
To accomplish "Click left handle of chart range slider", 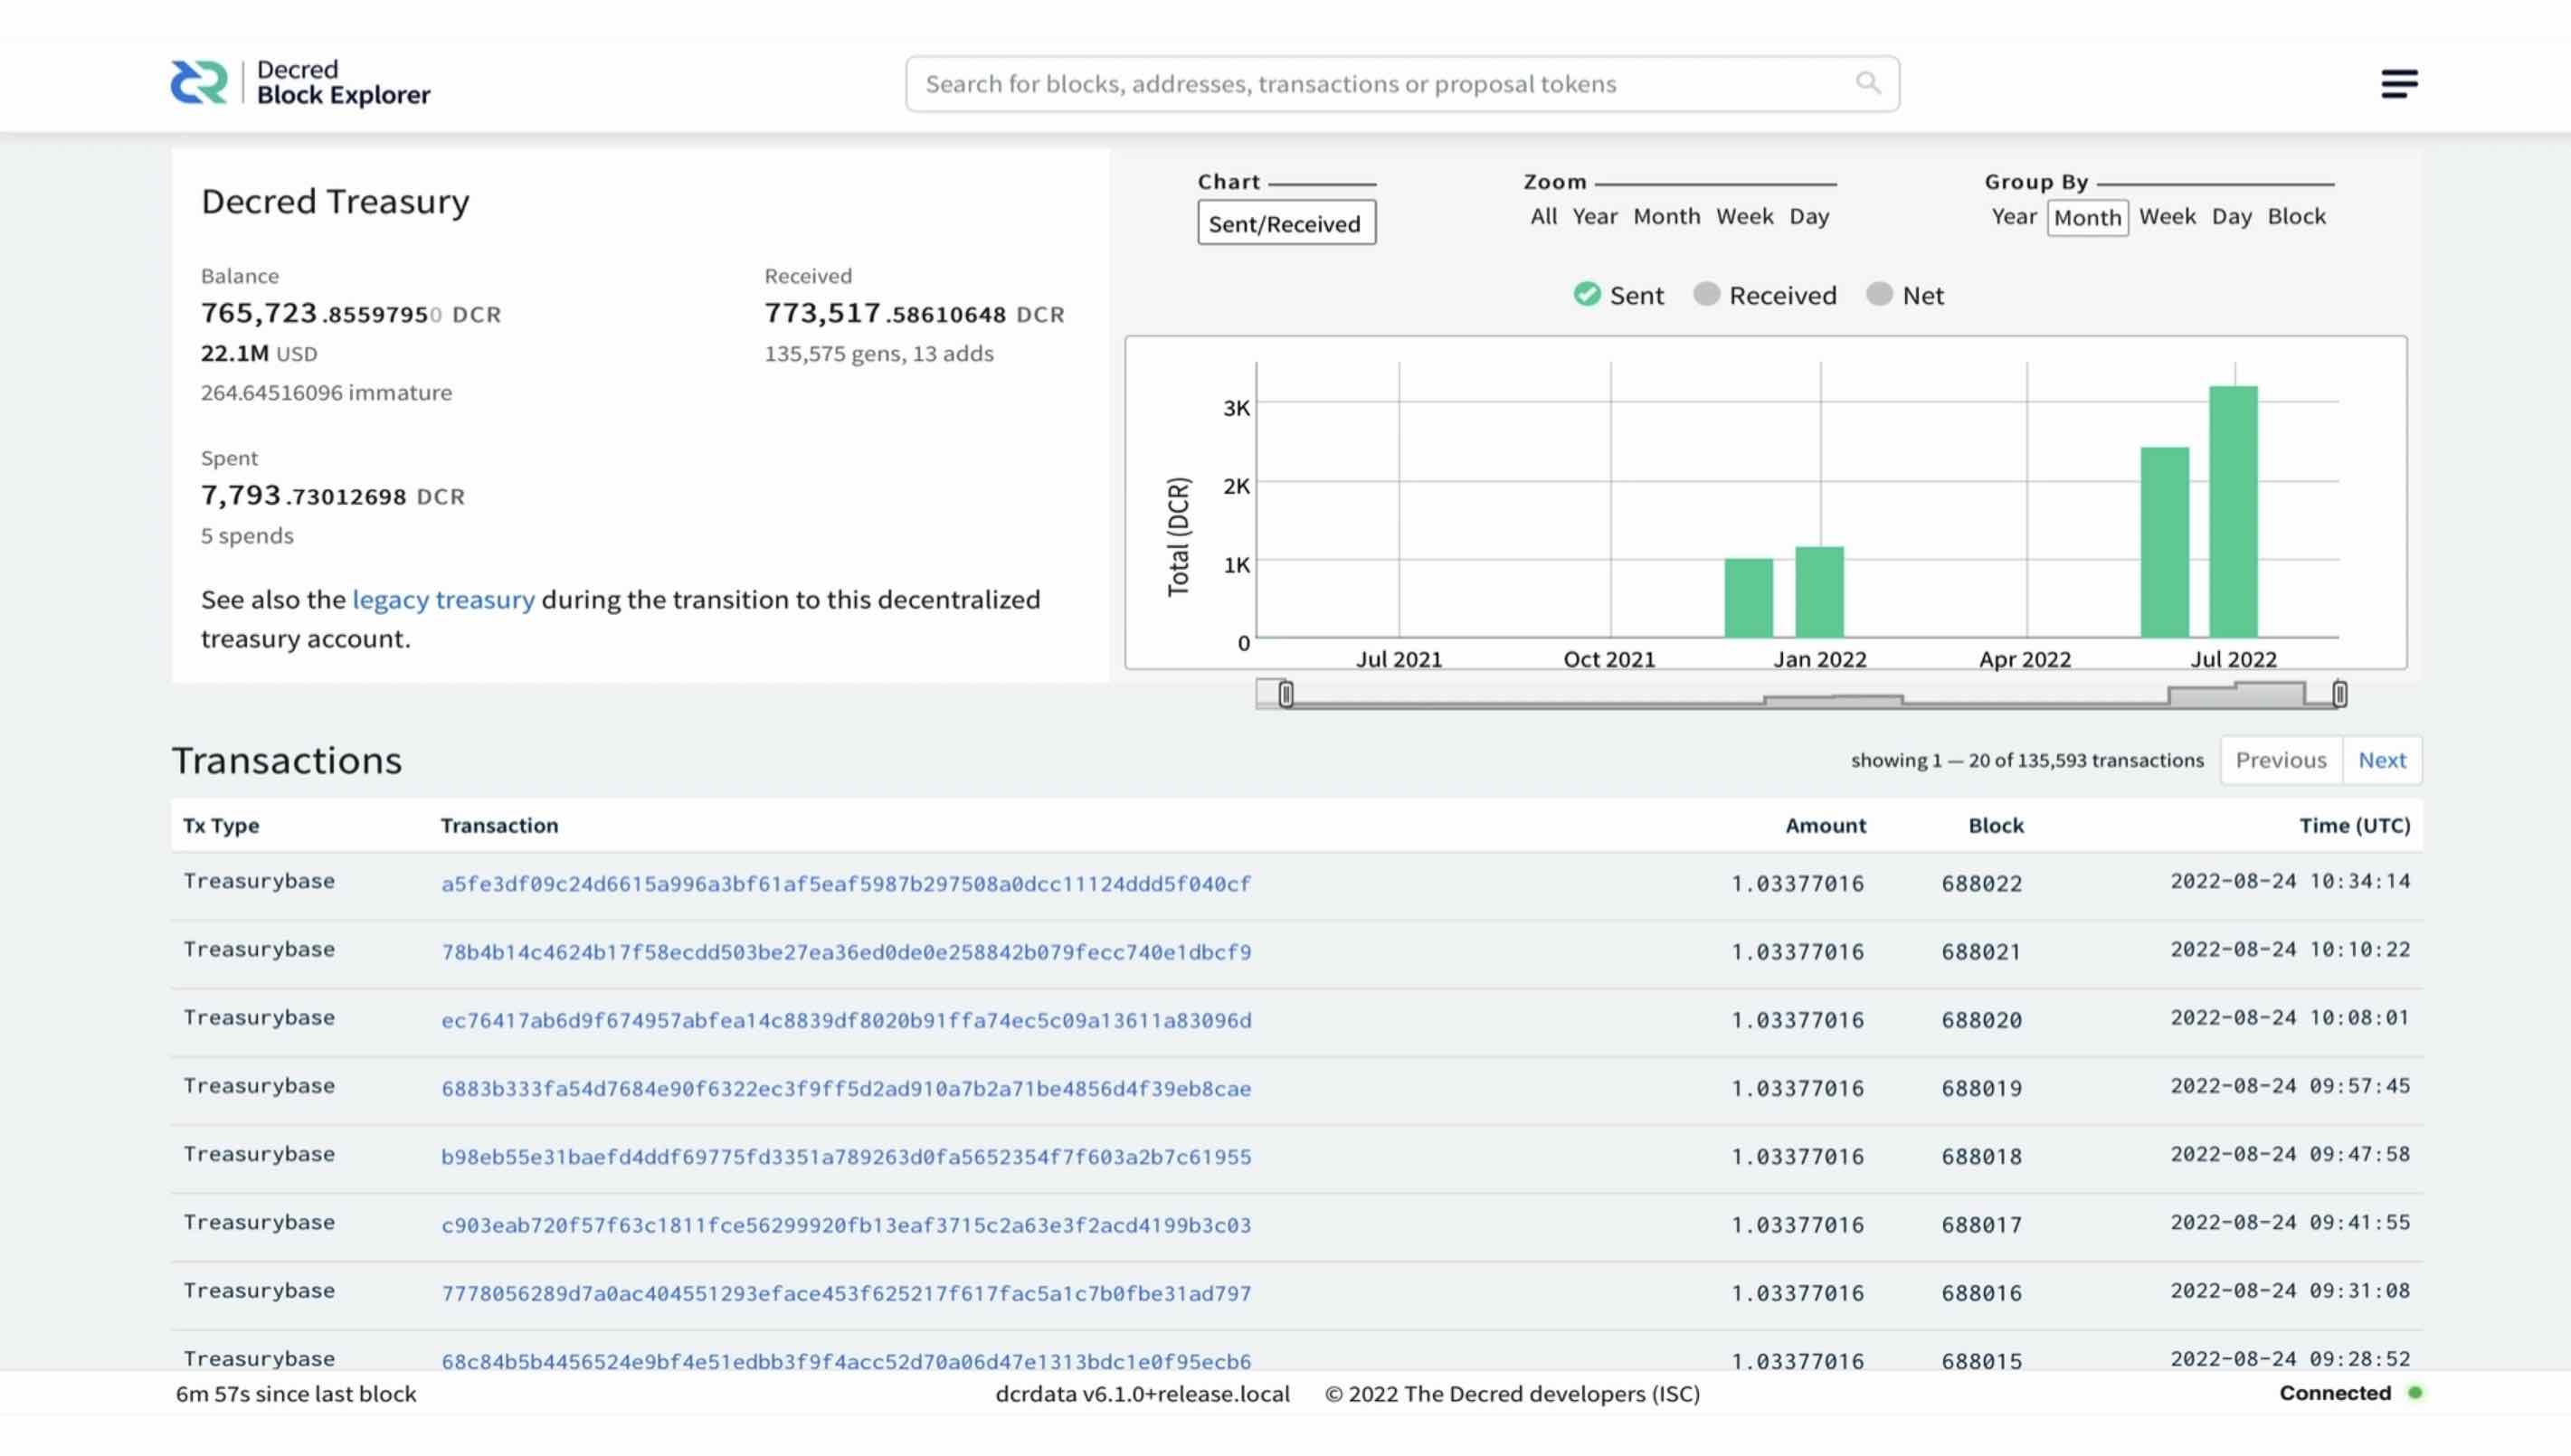I will pos(1286,694).
